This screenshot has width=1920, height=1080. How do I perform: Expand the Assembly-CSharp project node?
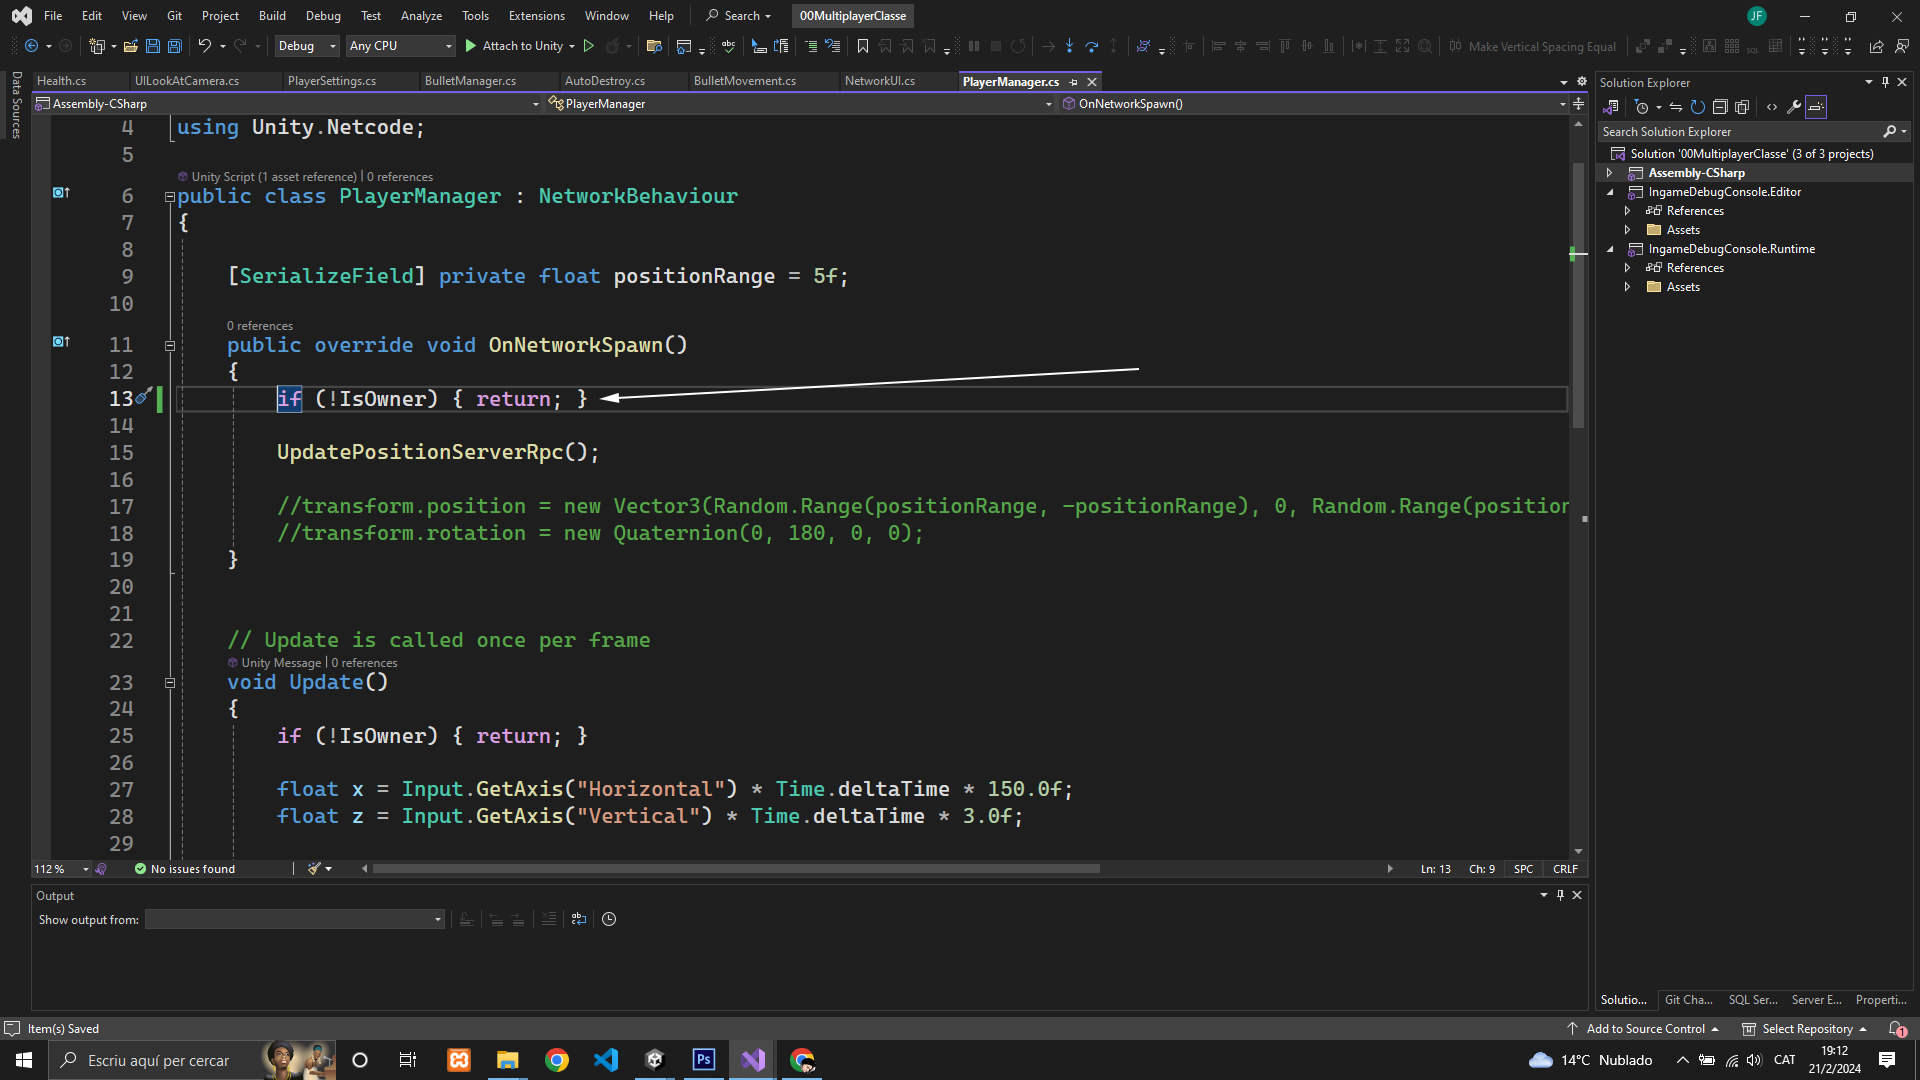coord(1609,173)
